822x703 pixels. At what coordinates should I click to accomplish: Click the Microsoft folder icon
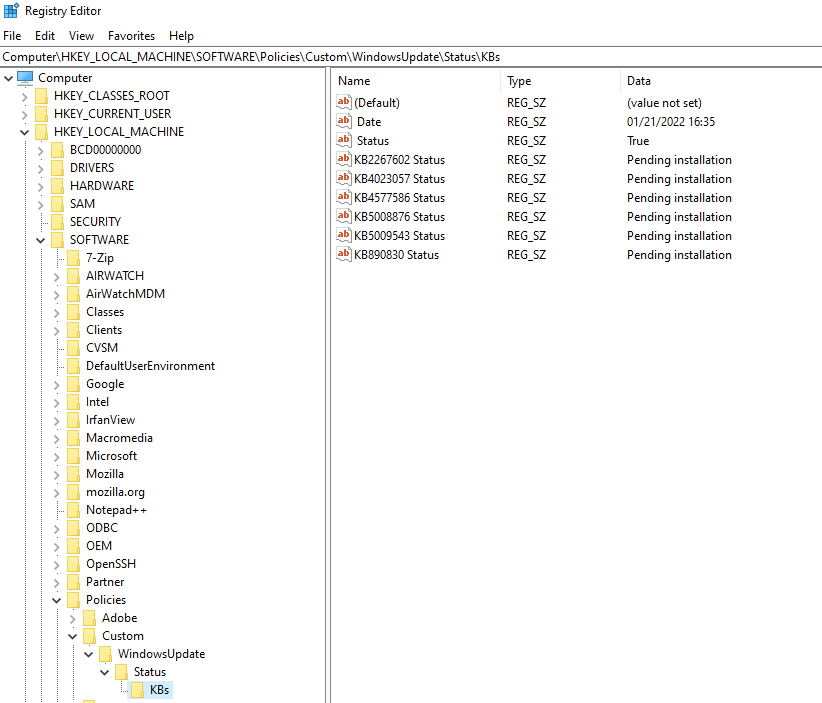[x=74, y=456]
